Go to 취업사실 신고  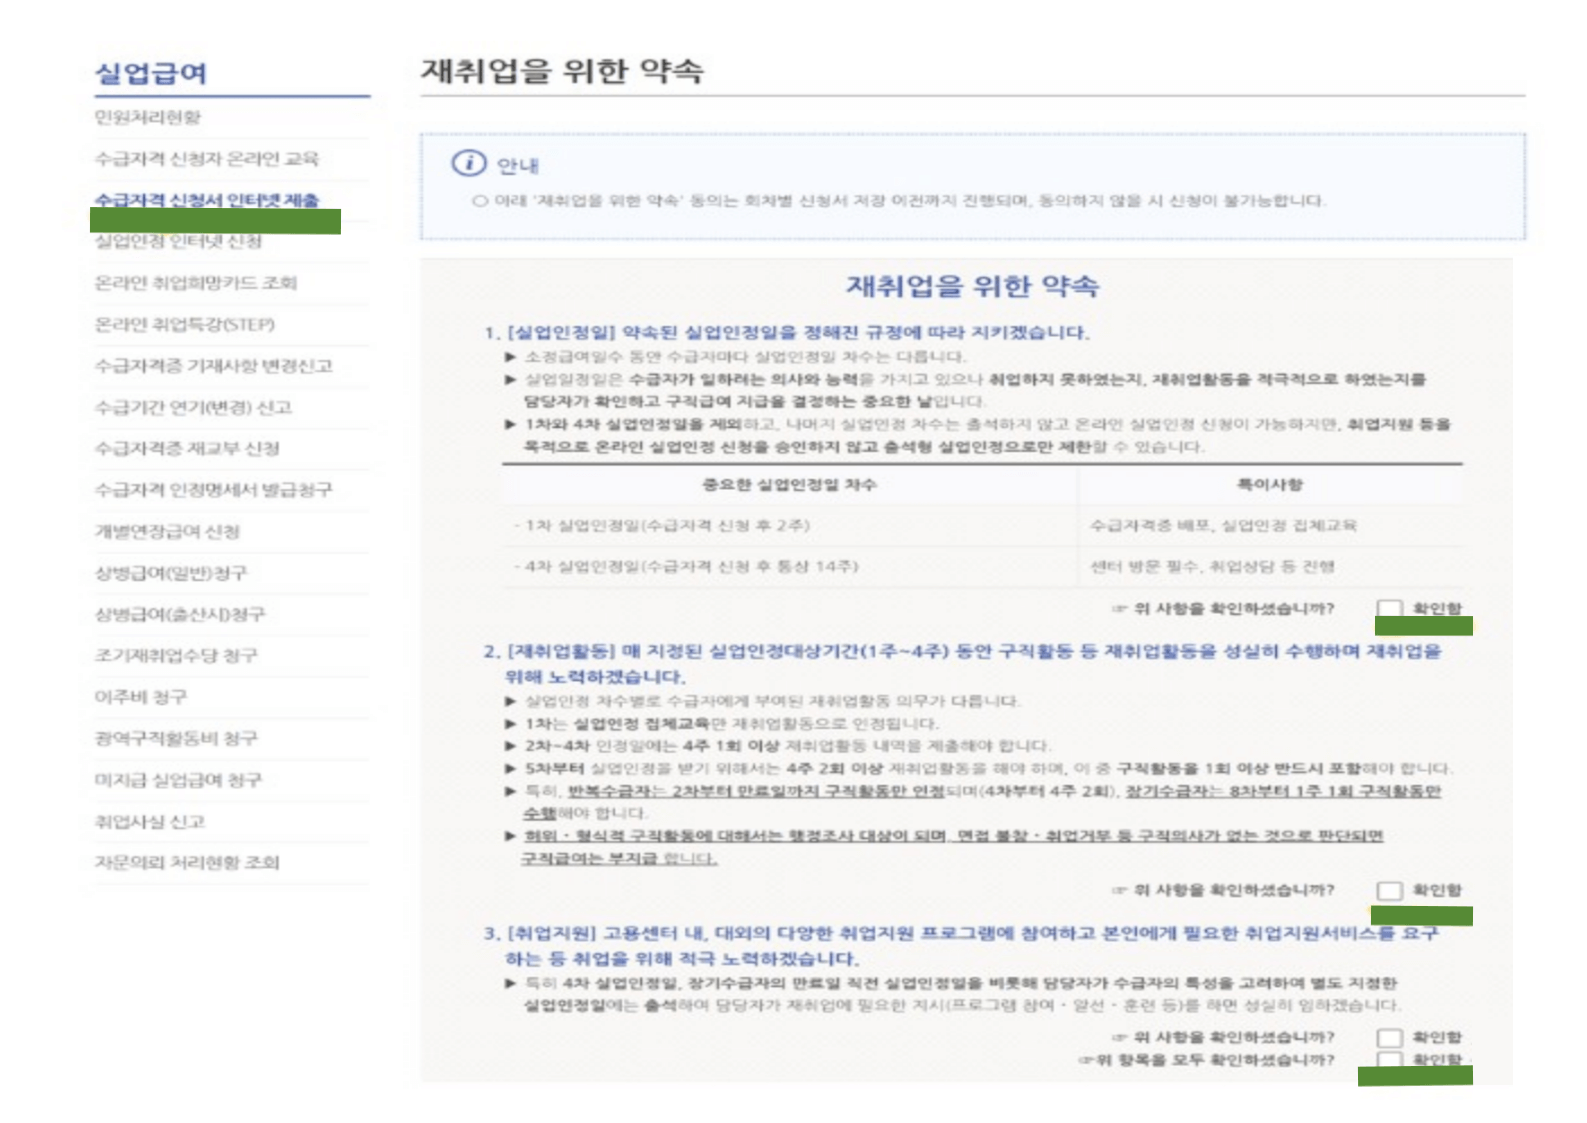[x=149, y=821]
